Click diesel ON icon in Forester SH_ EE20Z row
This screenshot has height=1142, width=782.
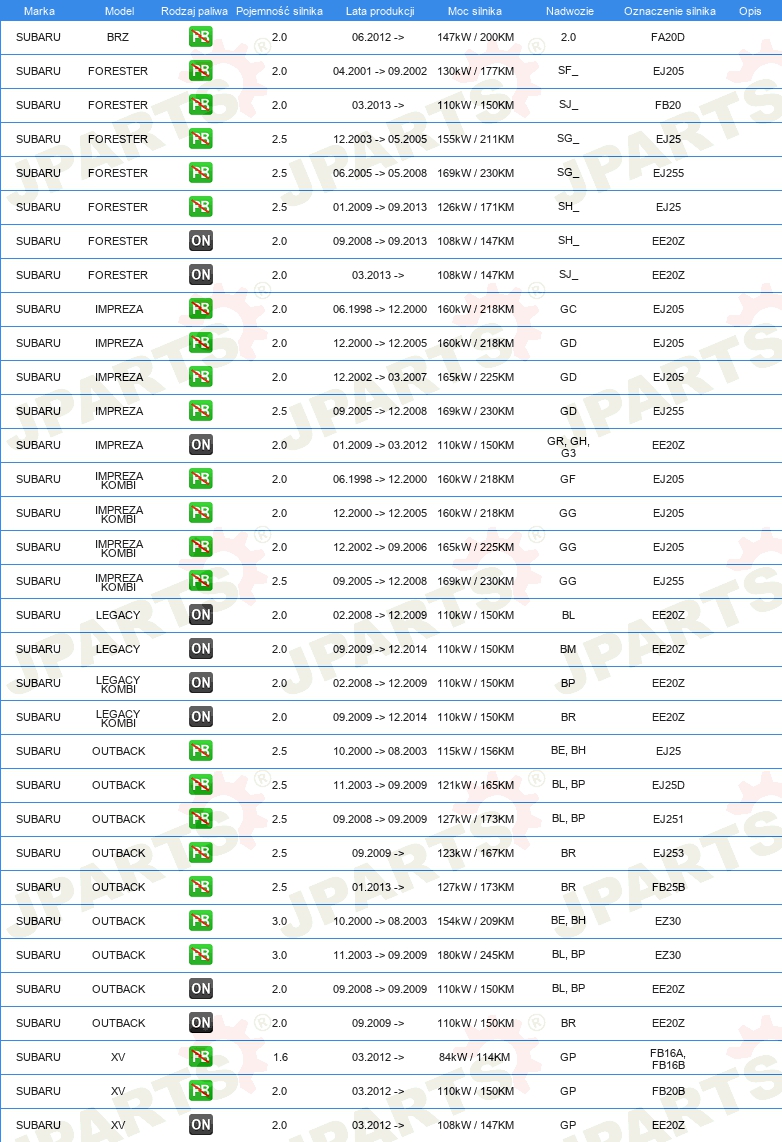coord(200,240)
